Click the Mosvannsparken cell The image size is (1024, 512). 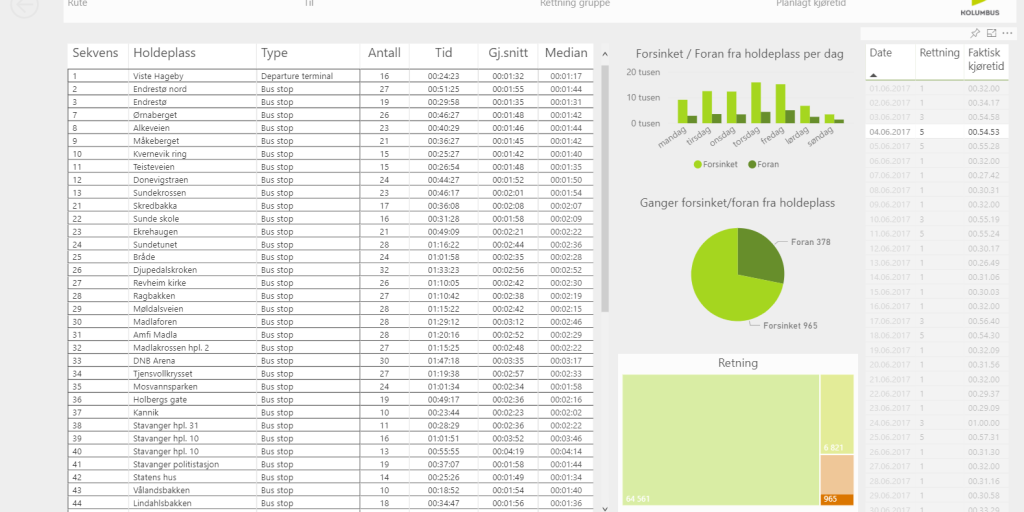[x=193, y=387]
